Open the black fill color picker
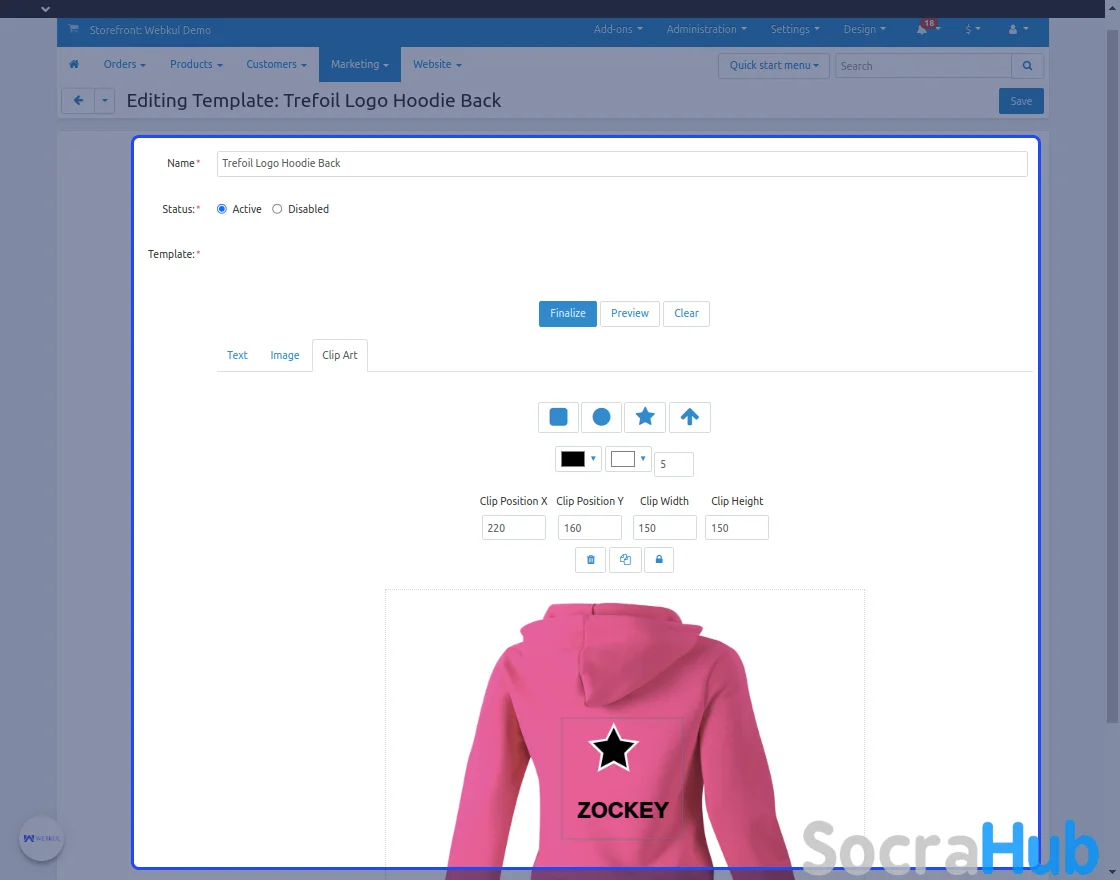Viewport: 1120px width, 880px height. [x=578, y=459]
